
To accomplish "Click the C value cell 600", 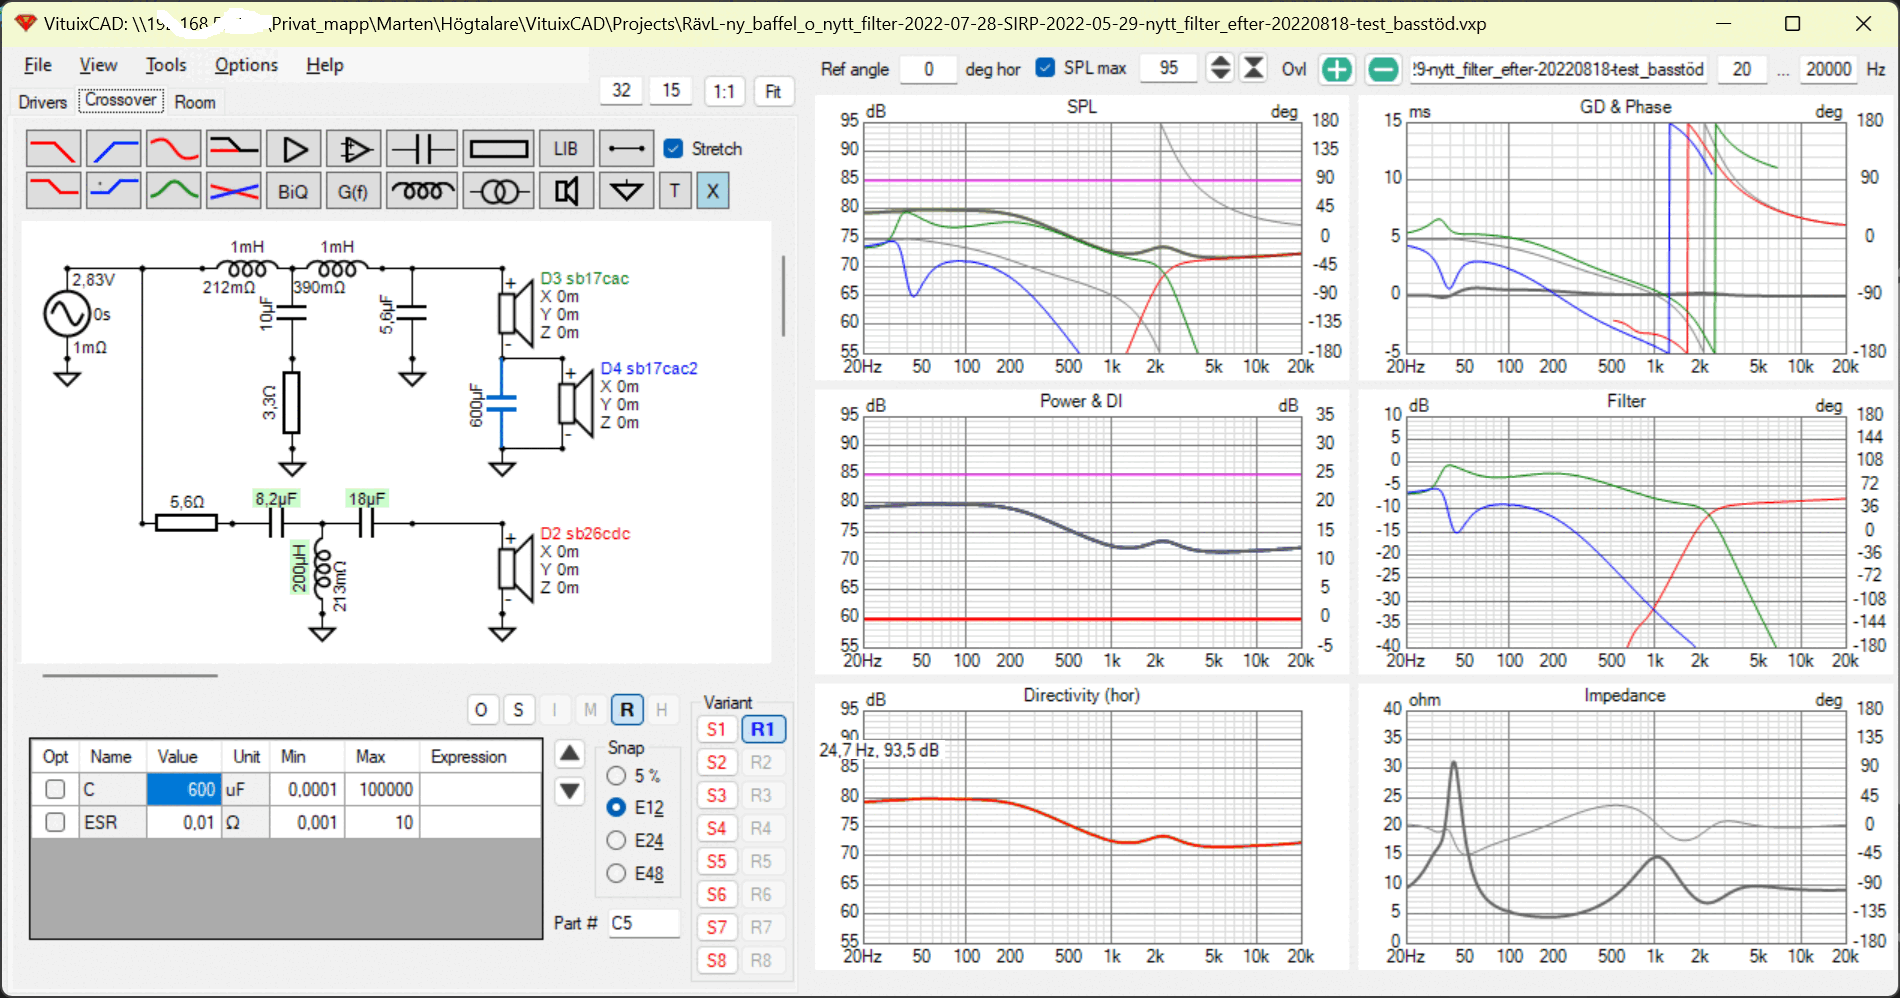I will pos(182,789).
